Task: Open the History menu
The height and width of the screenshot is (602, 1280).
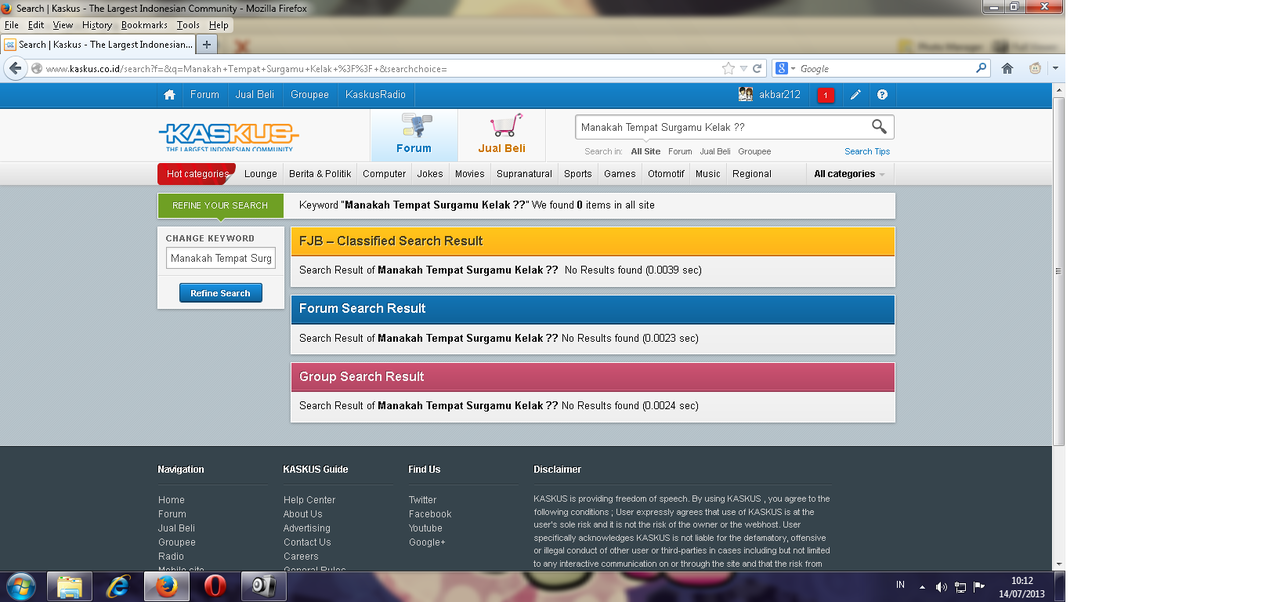Action: (97, 25)
